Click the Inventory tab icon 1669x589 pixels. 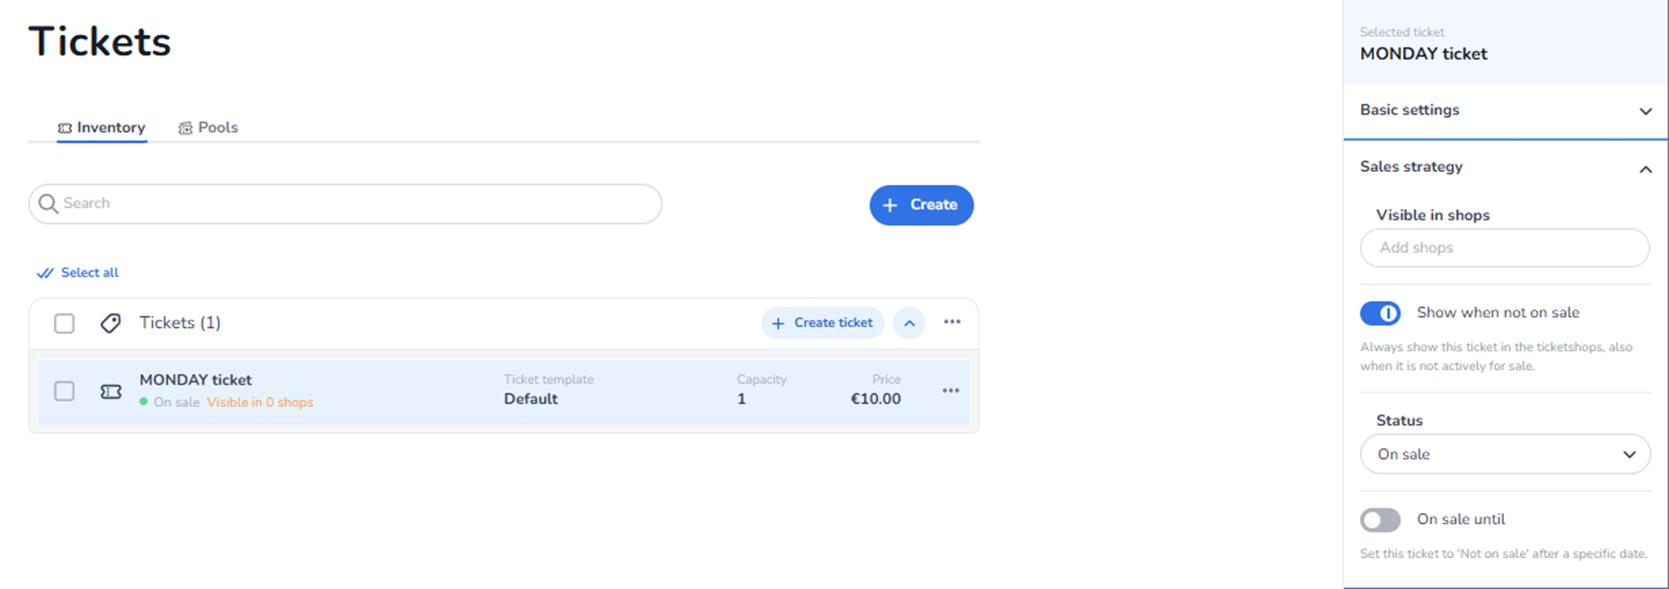[x=65, y=128]
